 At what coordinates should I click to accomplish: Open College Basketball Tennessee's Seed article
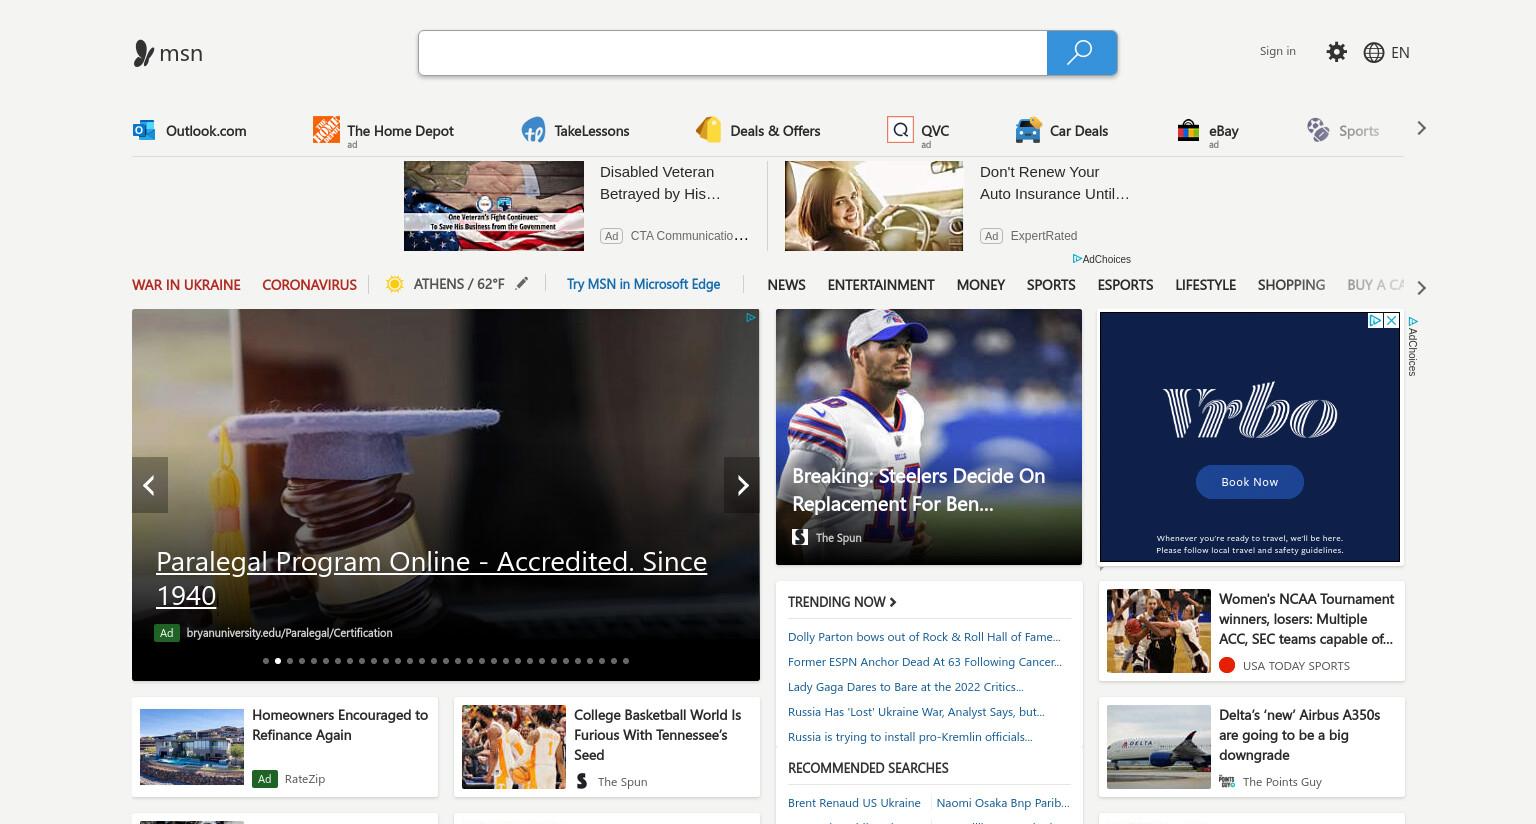[x=657, y=735]
